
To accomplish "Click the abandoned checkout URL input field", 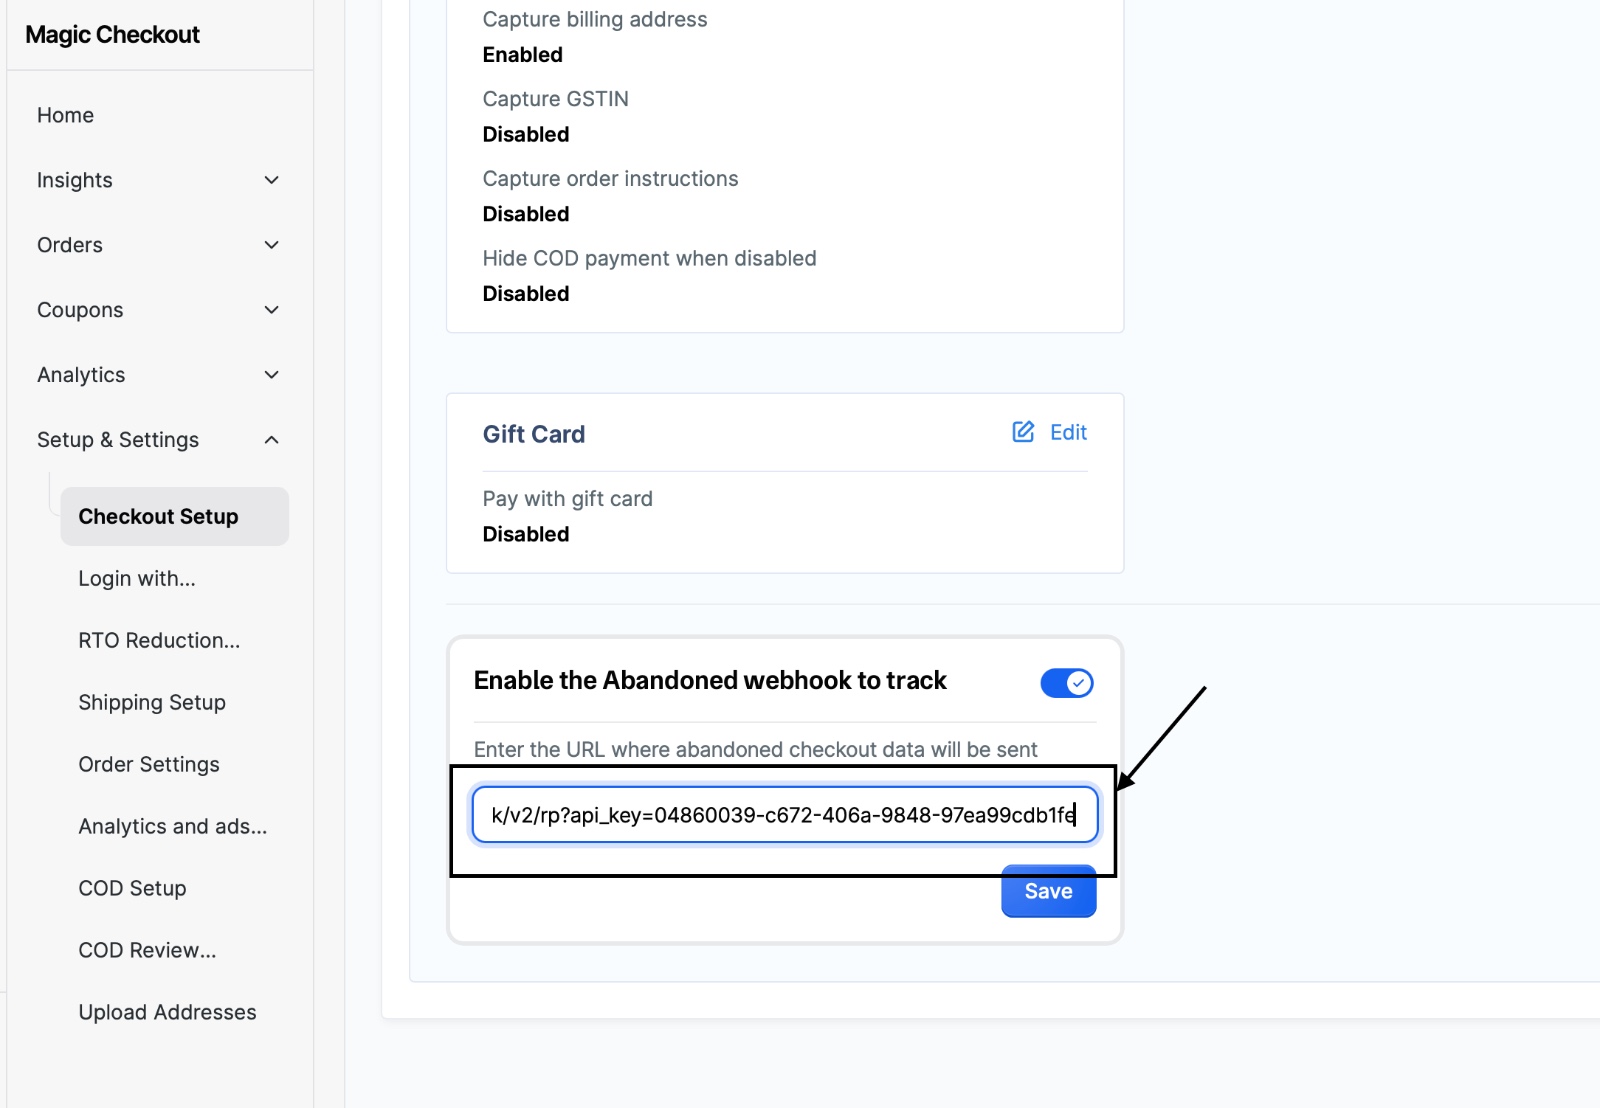I will (784, 815).
